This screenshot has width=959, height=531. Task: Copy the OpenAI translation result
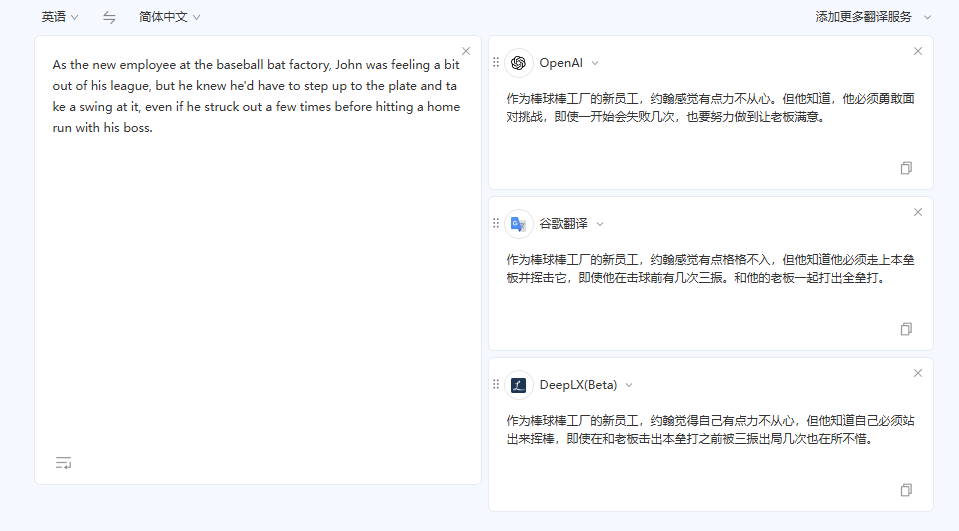(x=906, y=168)
